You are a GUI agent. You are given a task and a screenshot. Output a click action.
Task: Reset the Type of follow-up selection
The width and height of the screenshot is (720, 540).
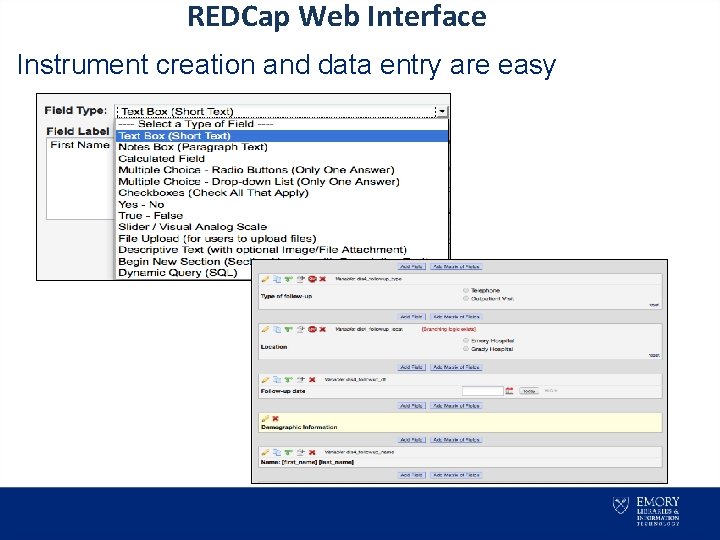tap(654, 305)
